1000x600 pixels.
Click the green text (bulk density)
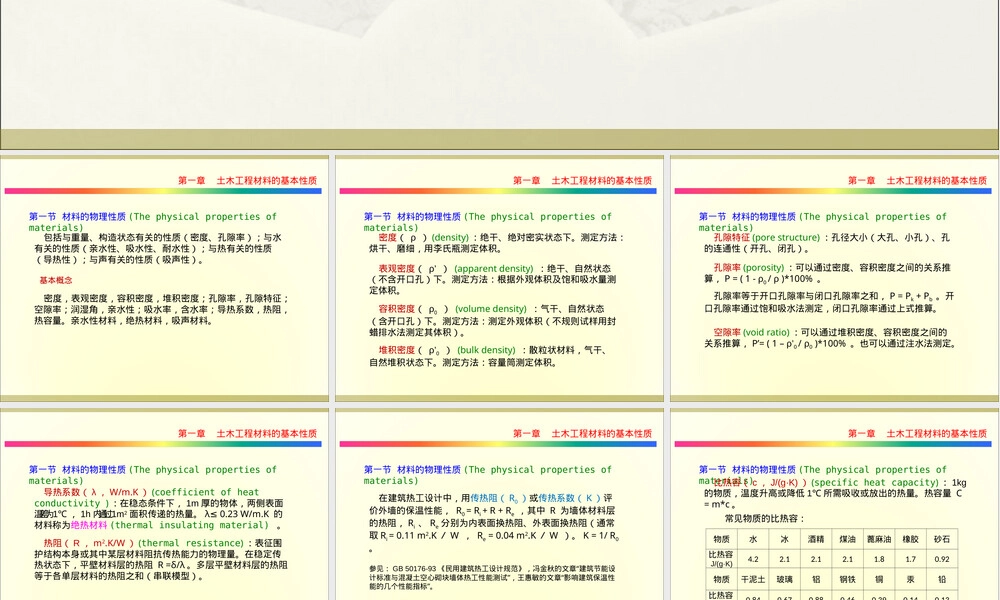487,350
